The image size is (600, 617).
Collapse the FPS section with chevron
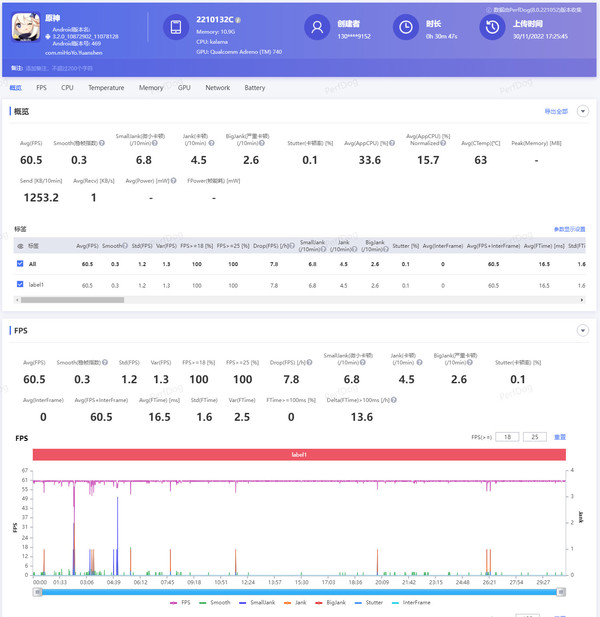click(583, 330)
